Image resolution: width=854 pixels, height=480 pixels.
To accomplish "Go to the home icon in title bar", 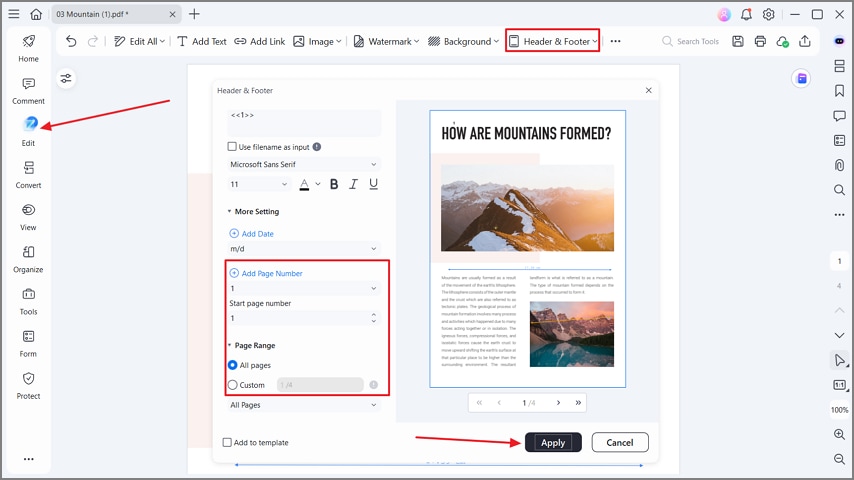I will pyautogui.click(x=36, y=14).
